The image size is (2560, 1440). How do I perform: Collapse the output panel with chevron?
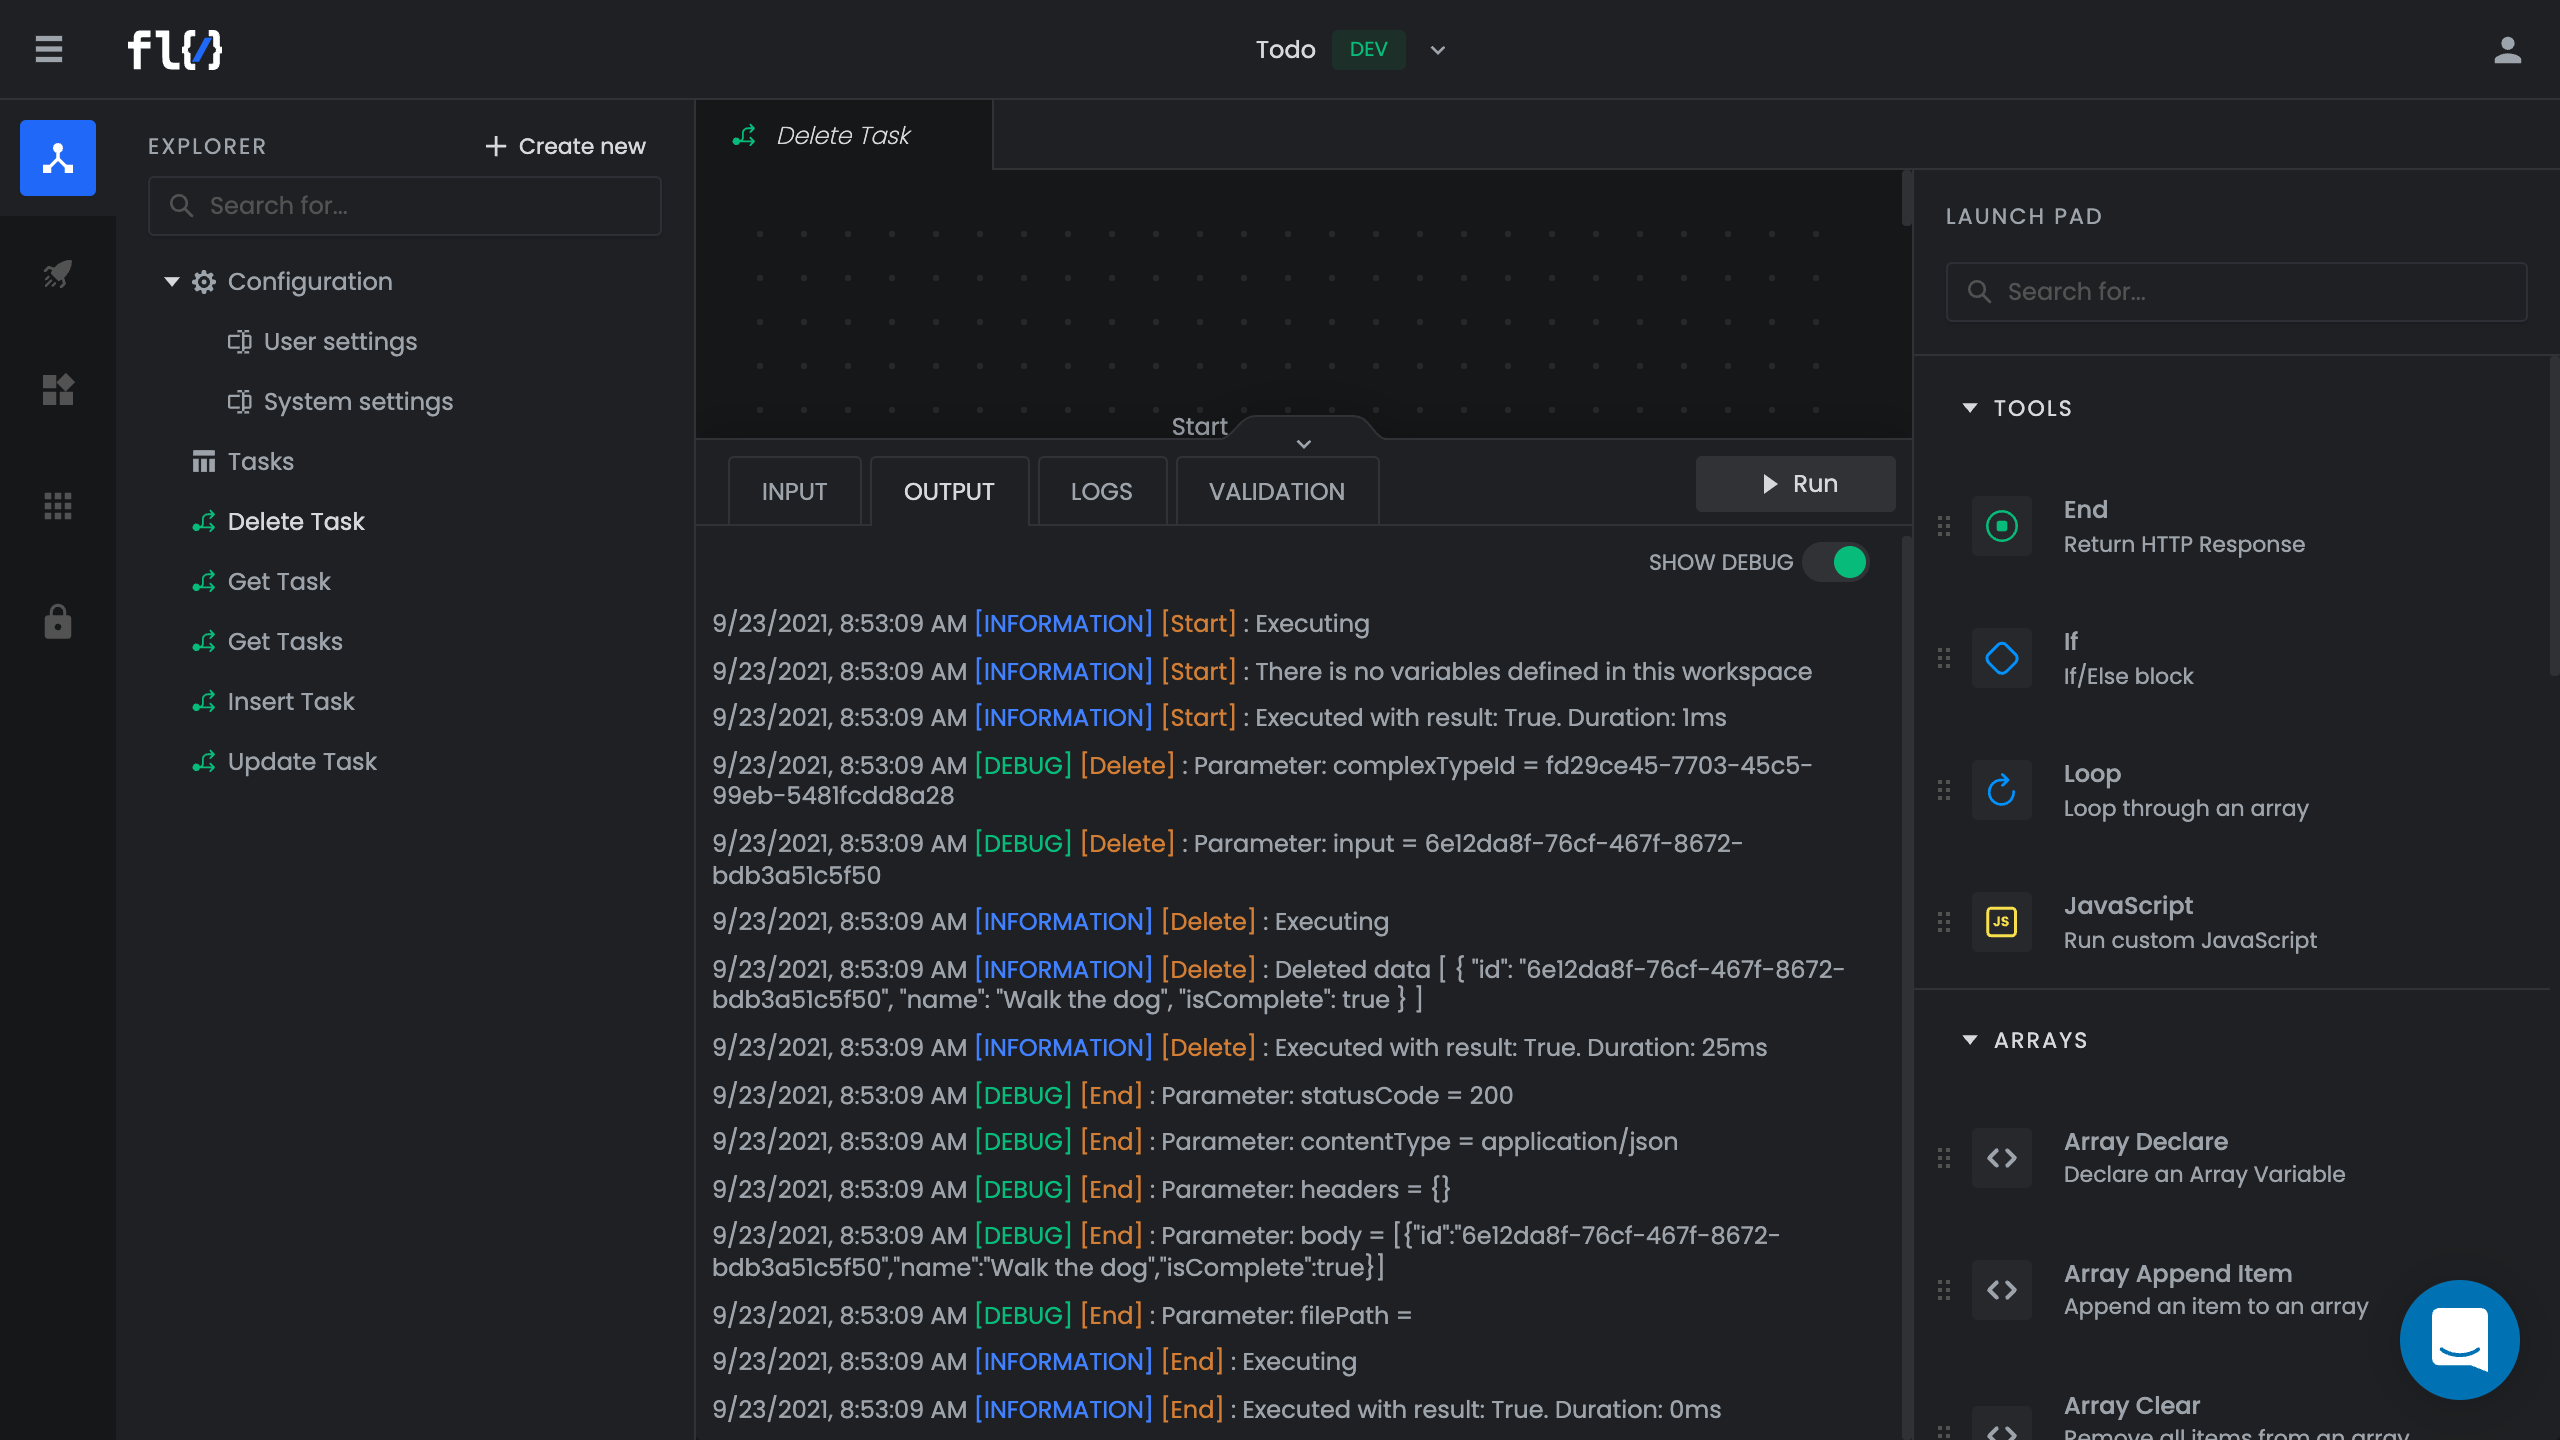point(1304,444)
